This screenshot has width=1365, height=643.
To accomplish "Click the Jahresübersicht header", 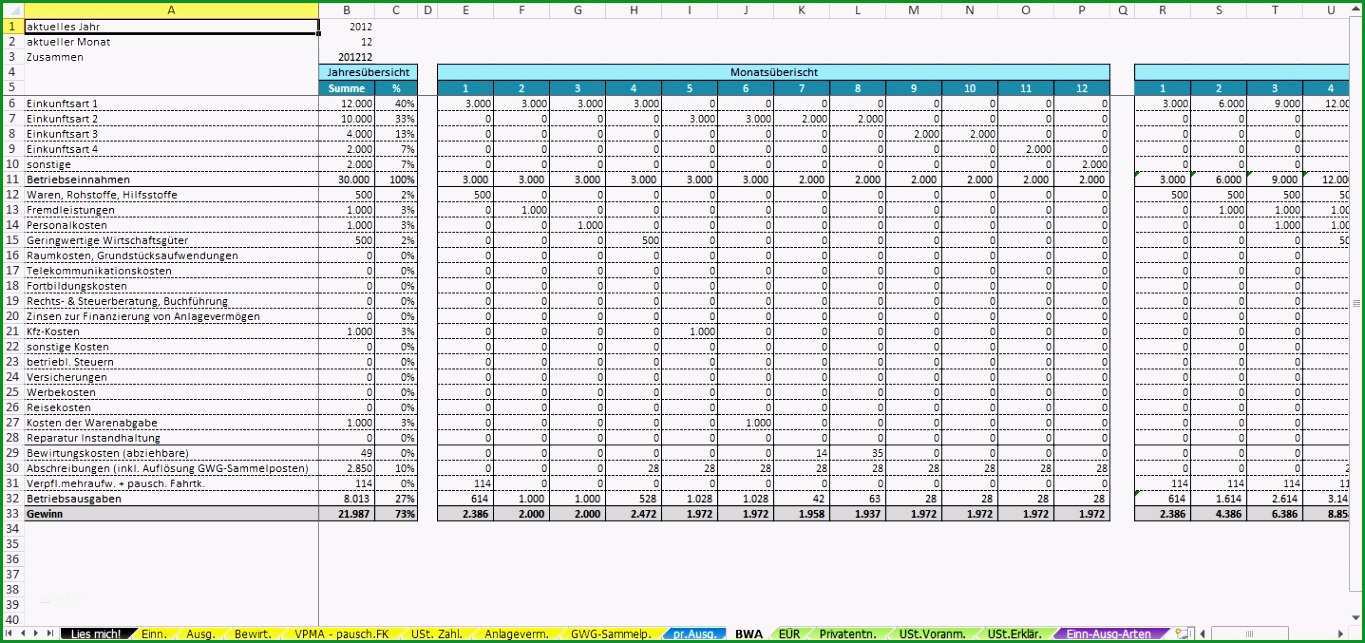I will (368, 72).
